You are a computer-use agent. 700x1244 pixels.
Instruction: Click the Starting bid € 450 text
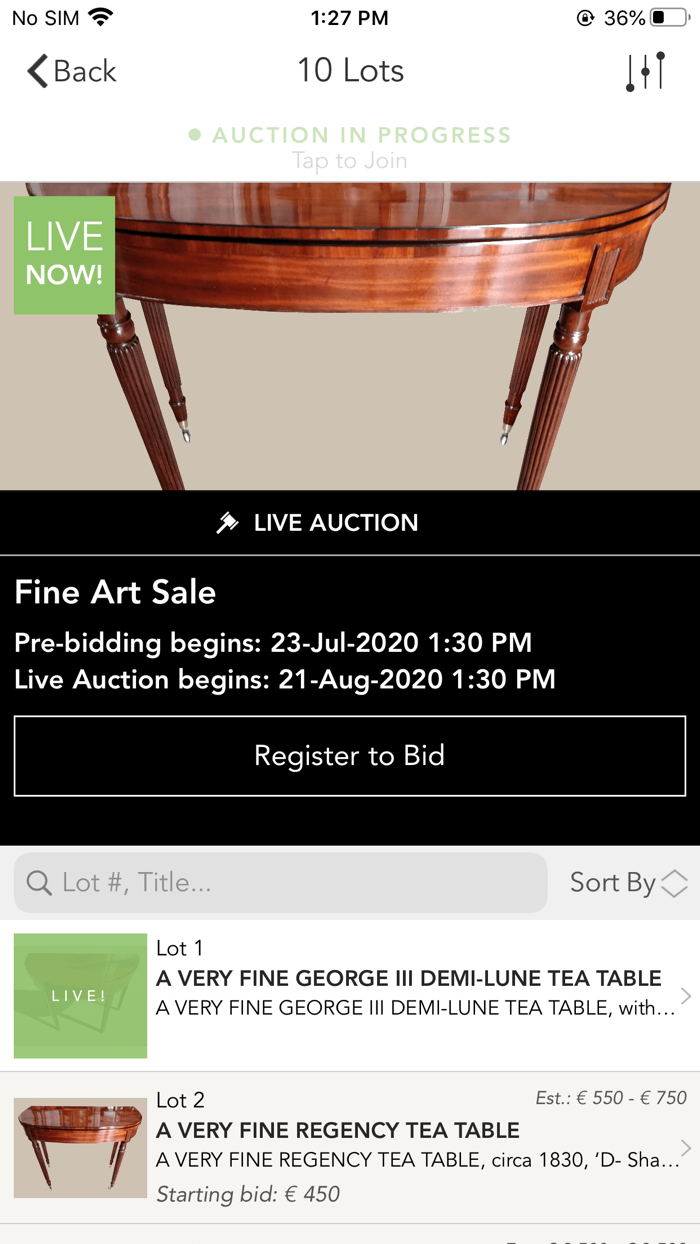tap(250, 1195)
